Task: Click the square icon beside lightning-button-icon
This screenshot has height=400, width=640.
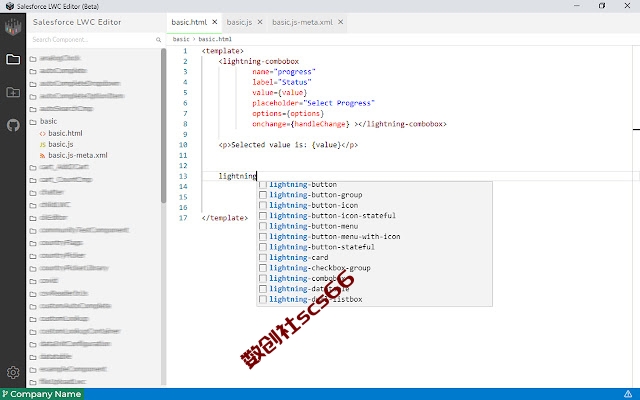Action: [x=263, y=205]
